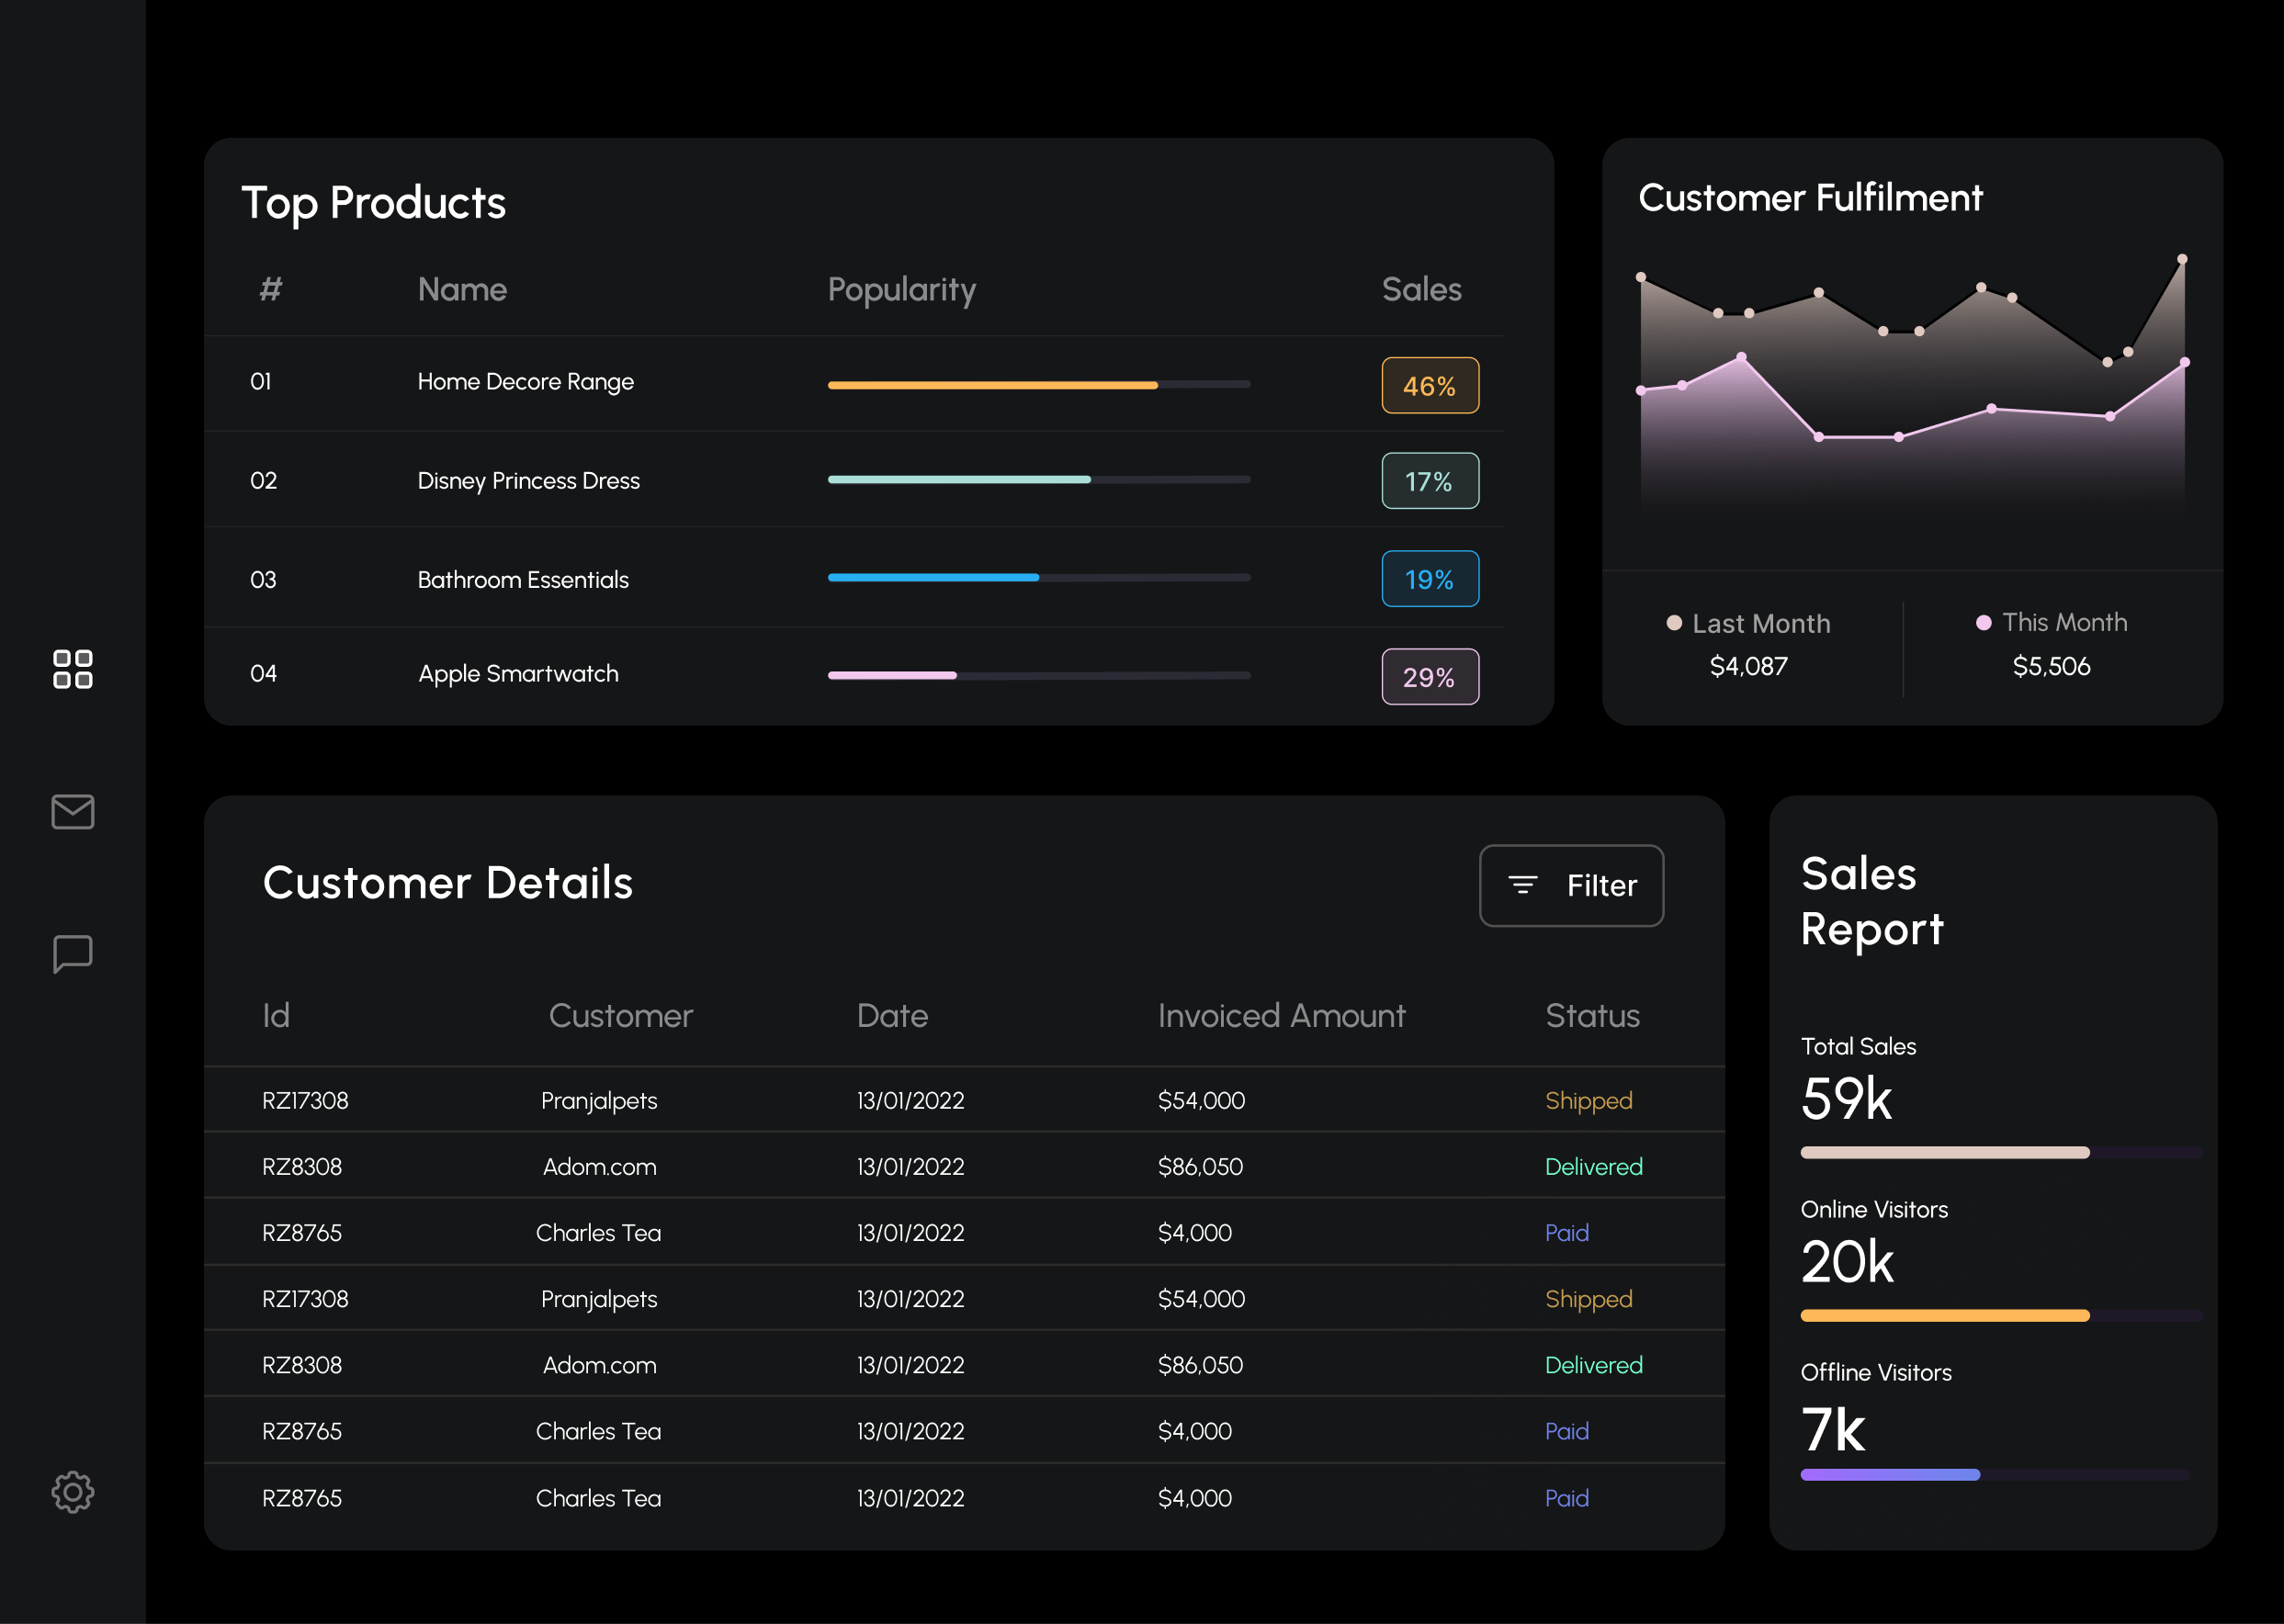Select the Pranjalpets customer row
Image resolution: width=2284 pixels, height=1624 pixels.
[x=599, y=1100]
